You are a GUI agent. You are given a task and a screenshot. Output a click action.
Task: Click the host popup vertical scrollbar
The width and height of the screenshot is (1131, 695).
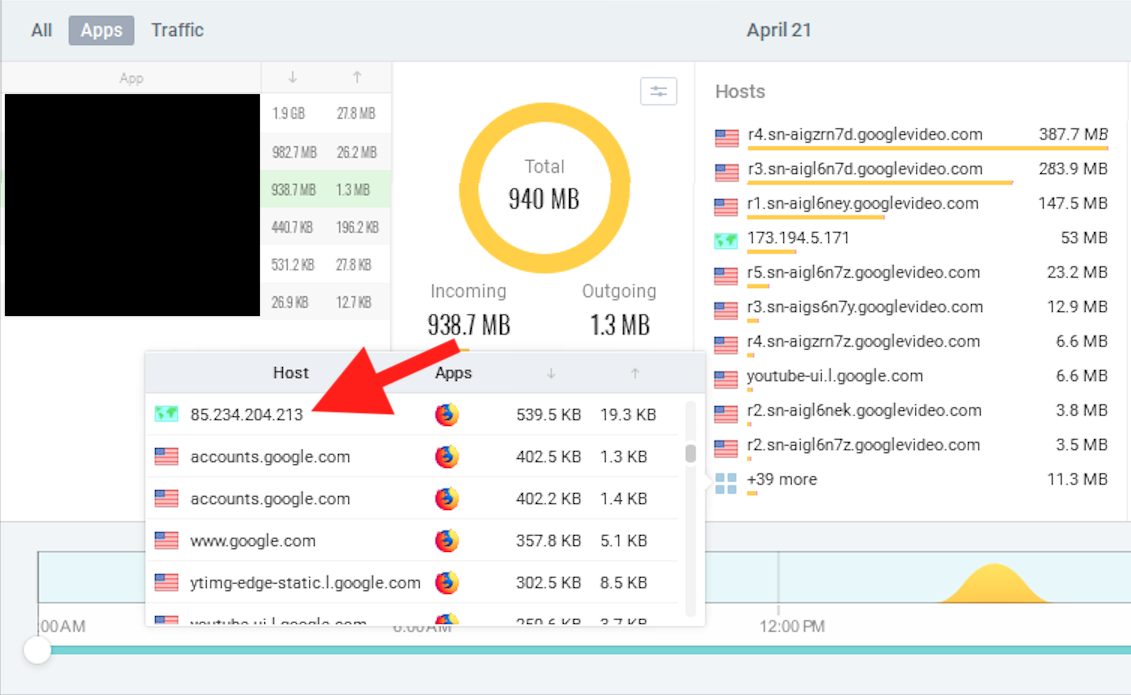coord(690,454)
